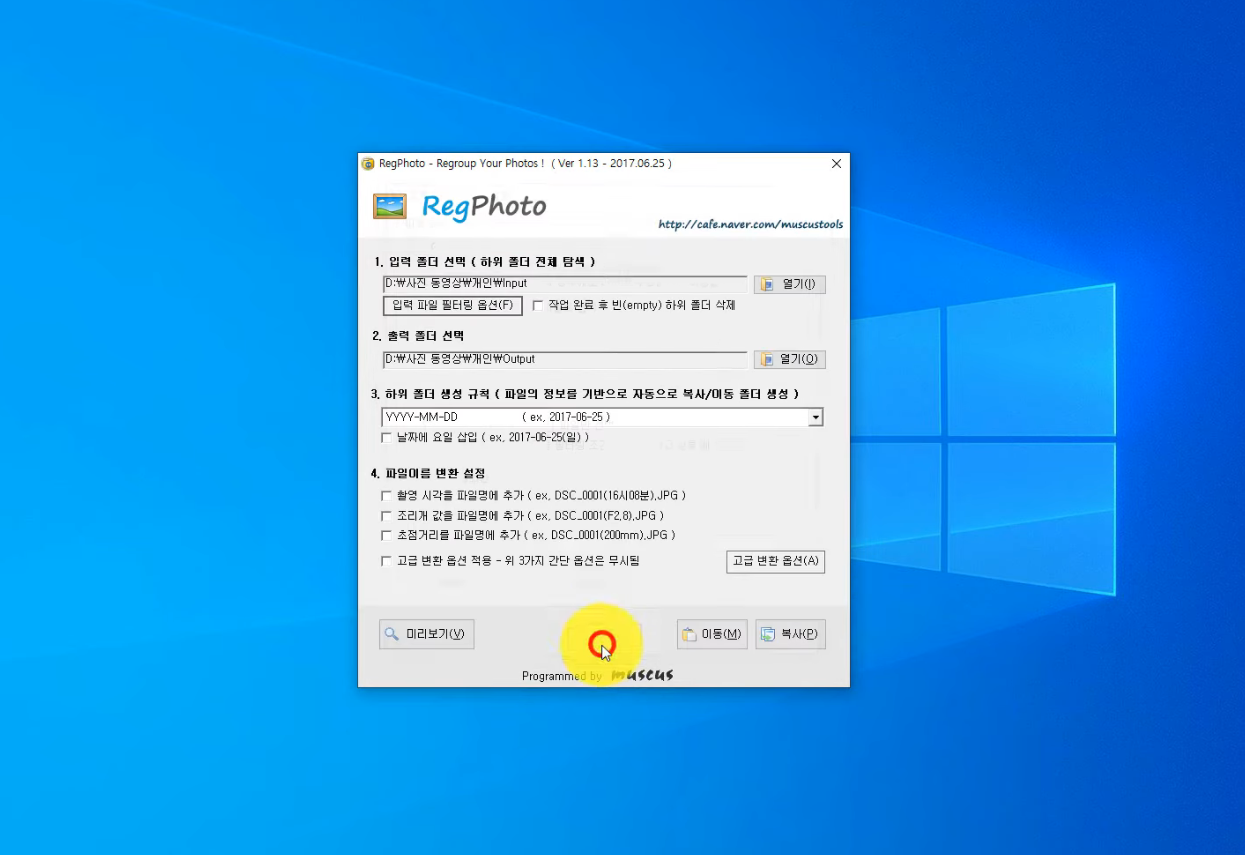The width and height of the screenshot is (1245, 855).
Task: Open the 고급 변환 옵션(A) button
Action: pos(775,561)
